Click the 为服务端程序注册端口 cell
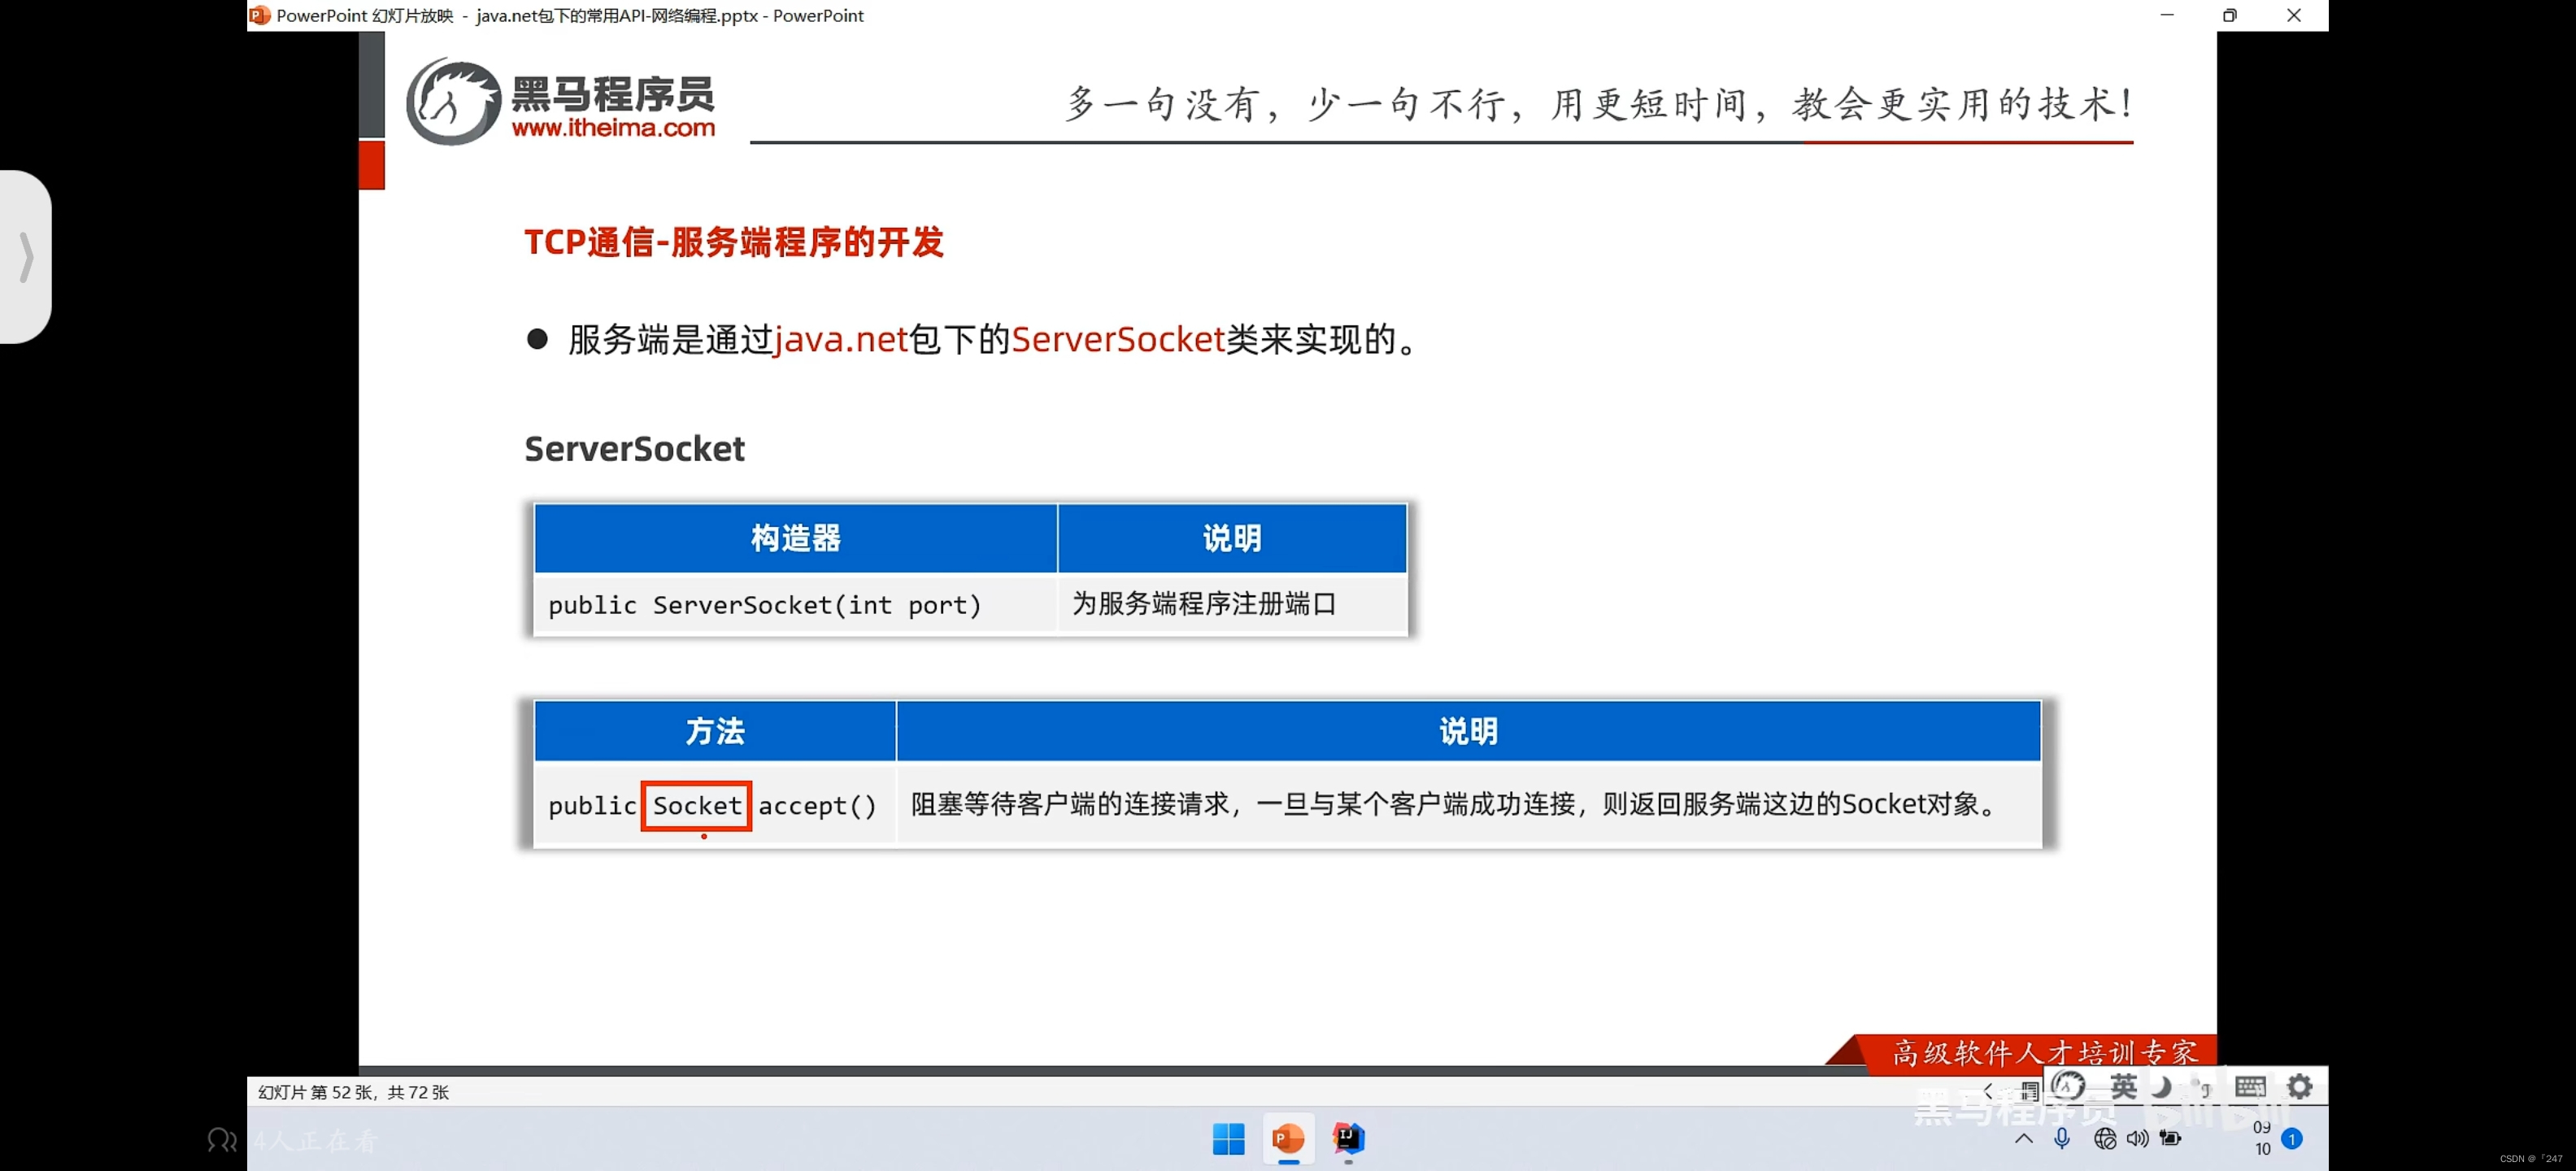Screen dimensions: 2576x1171 [1232, 604]
